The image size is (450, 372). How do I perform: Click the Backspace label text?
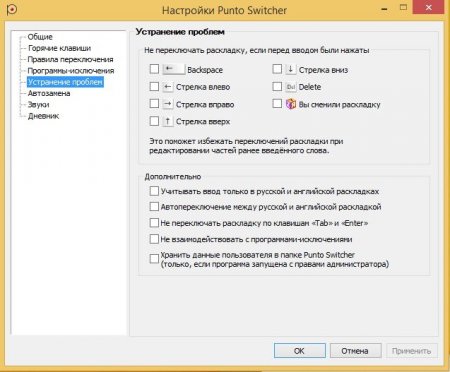tap(205, 70)
